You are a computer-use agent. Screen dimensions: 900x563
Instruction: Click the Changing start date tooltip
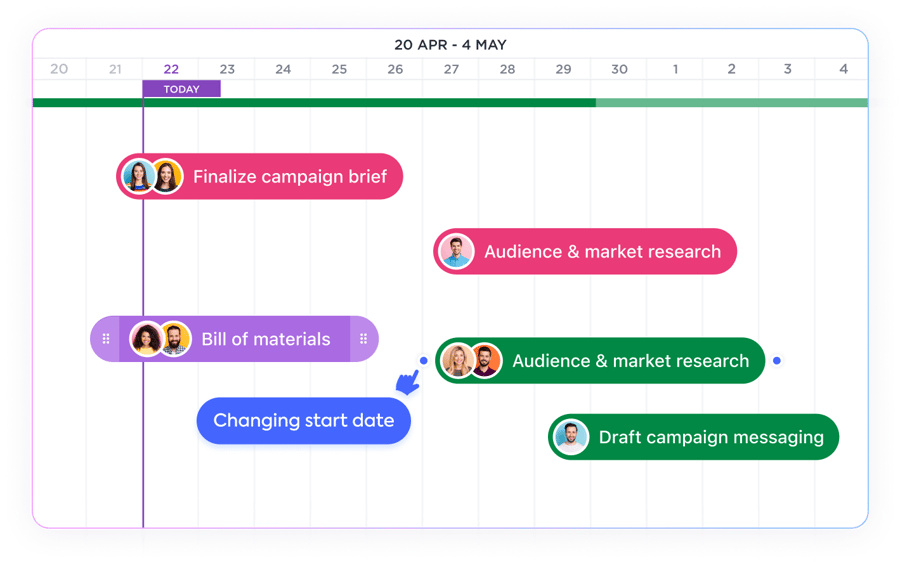click(x=304, y=421)
